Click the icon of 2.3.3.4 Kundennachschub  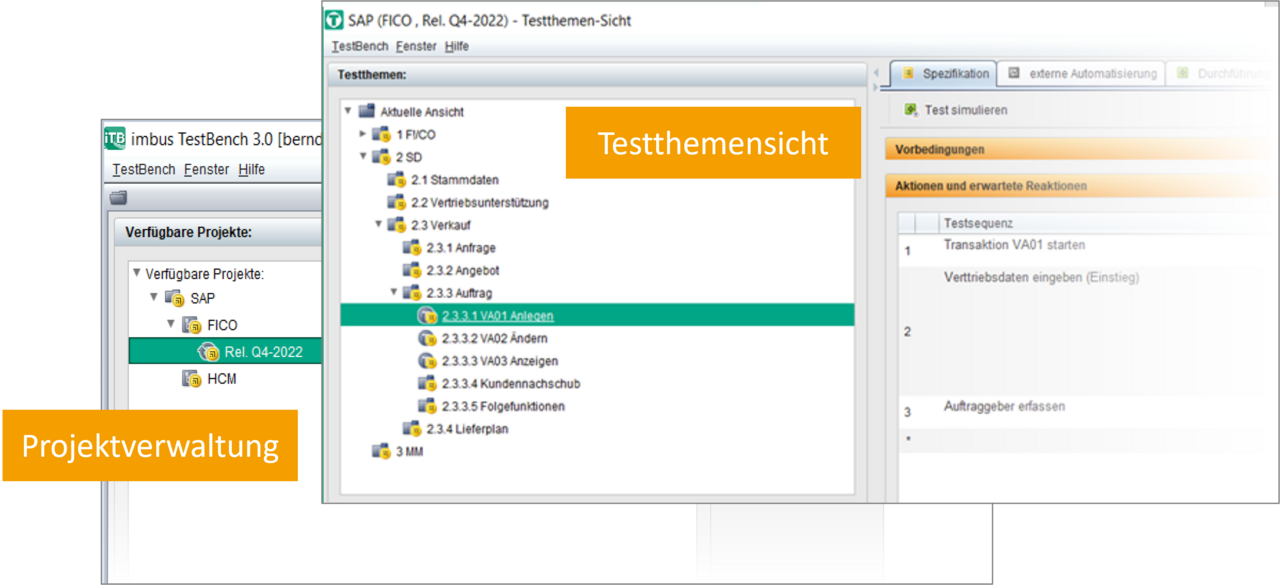click(x=428, y=384)
